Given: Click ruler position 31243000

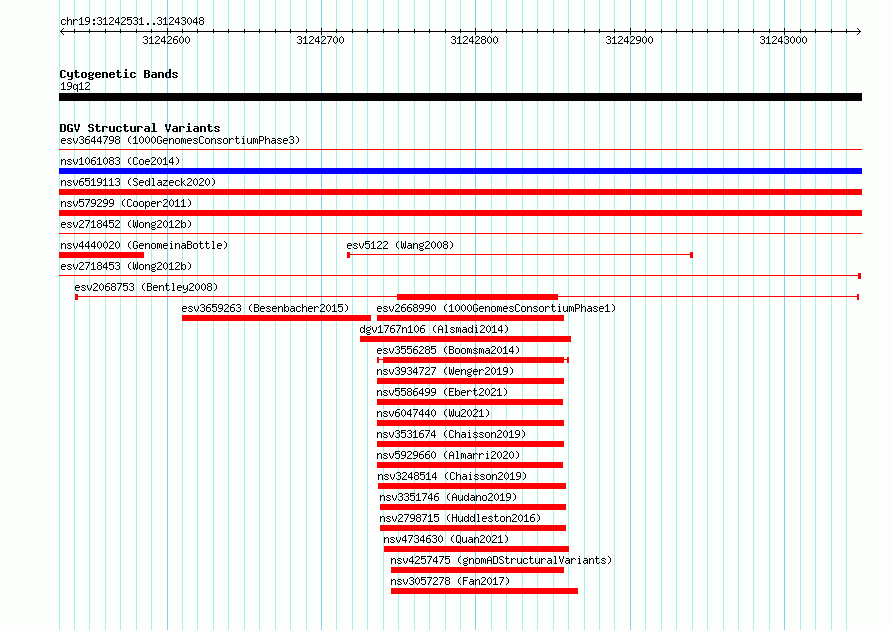Looking at the screenshot, I should point(783,40).
